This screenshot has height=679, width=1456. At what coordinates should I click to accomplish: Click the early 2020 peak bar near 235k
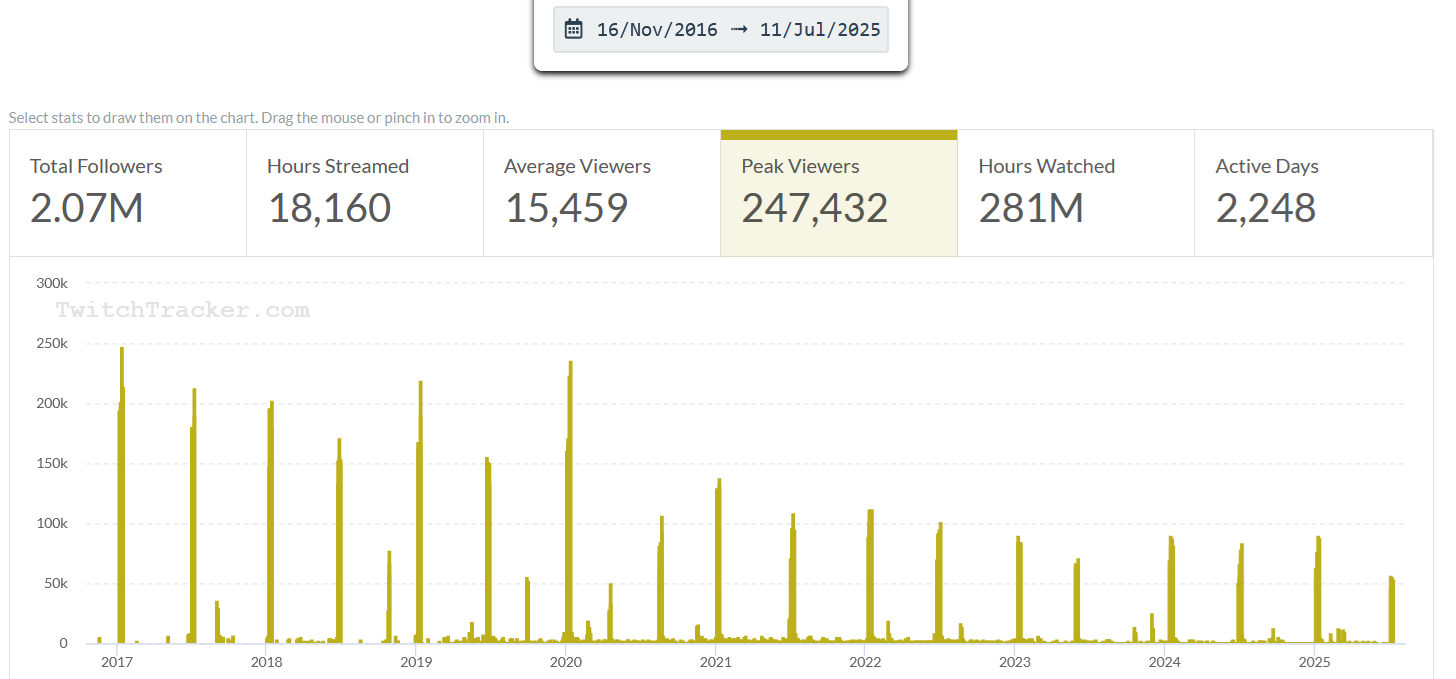pyautogui.click(x=570, y=502)
